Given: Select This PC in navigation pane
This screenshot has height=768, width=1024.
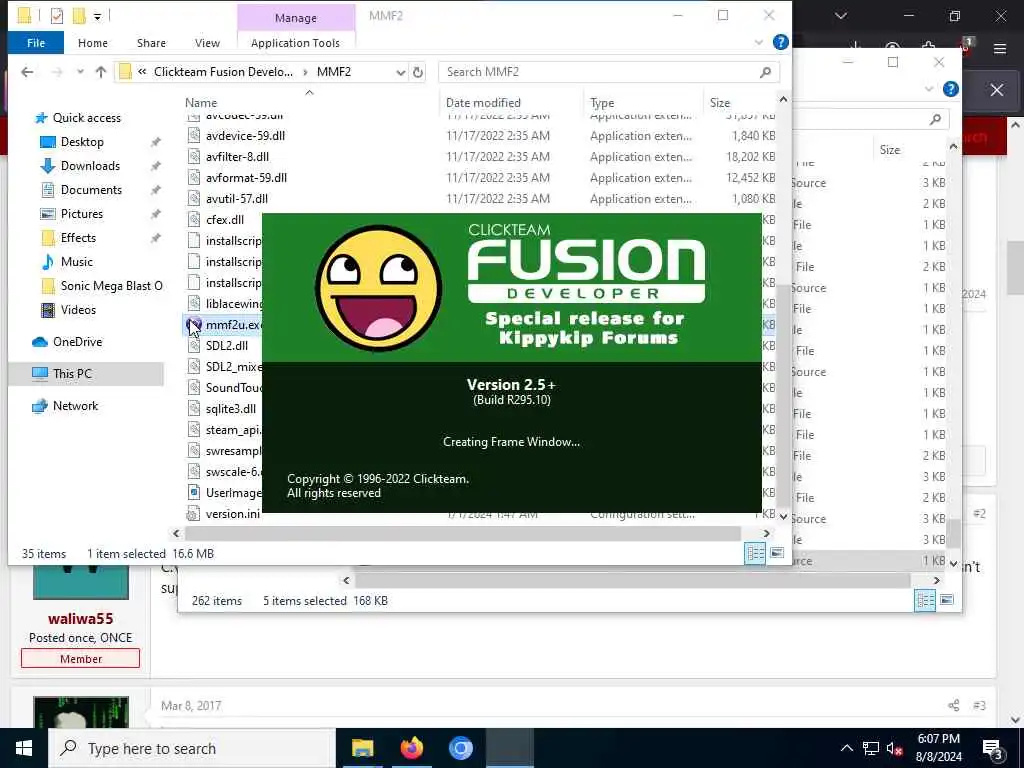Looking at the screenshot, I should (x=72, y=374).
